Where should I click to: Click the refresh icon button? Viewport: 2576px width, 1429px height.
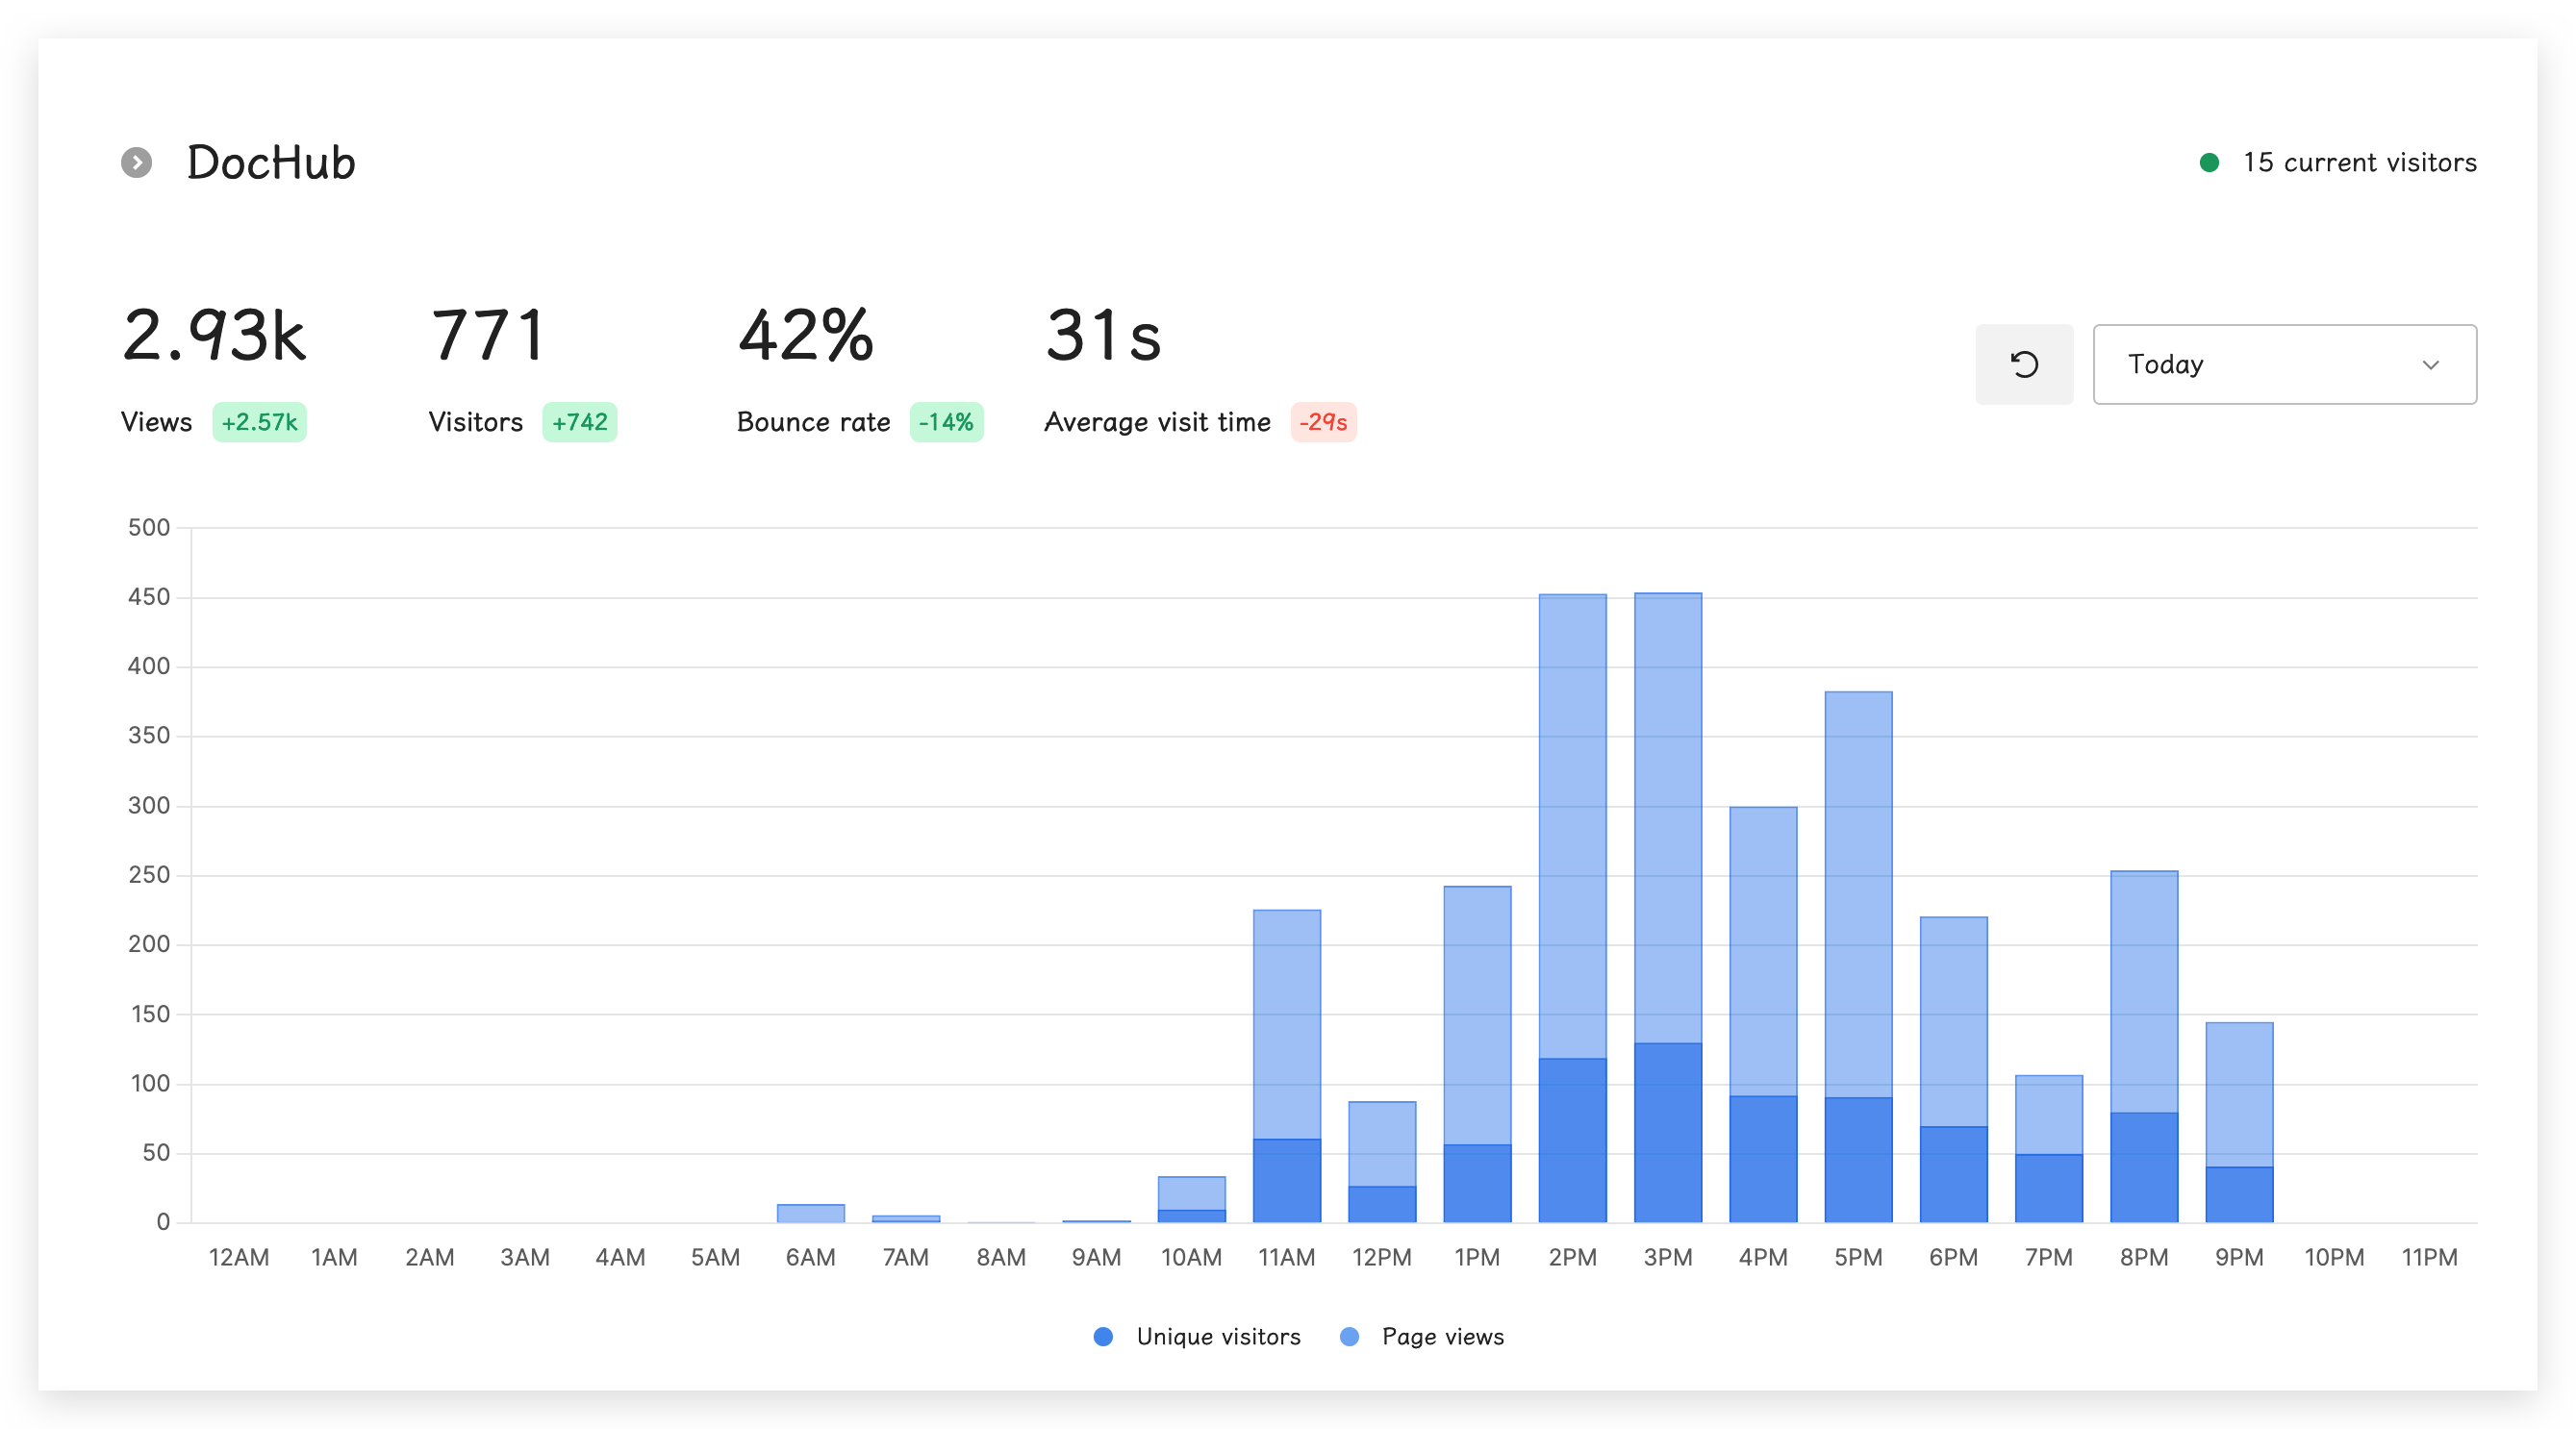pyautogui.click(x=2024, y=364)
